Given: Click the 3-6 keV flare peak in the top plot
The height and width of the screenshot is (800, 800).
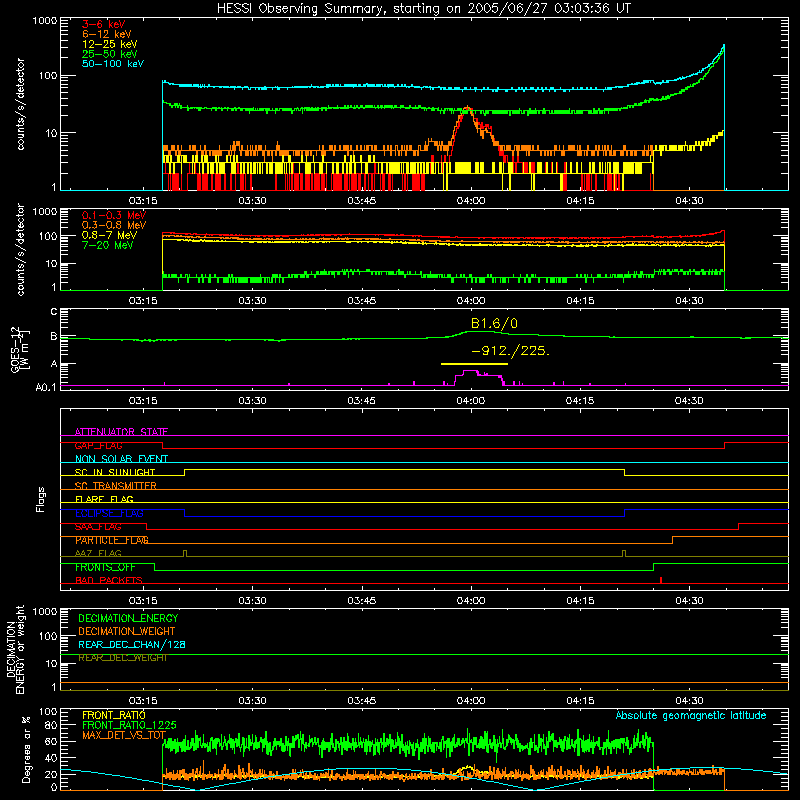Looking at the screenshot, I should tap(467, 108).
